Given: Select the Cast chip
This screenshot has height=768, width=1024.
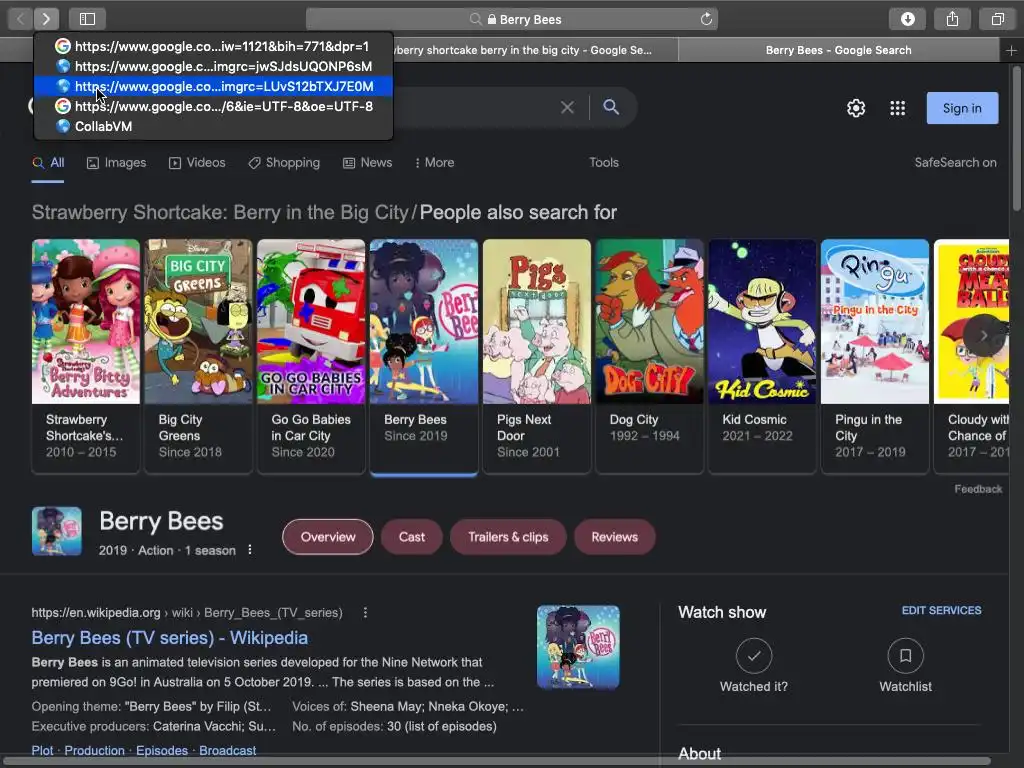Looking at the screenshot, I should click(411, 537).
